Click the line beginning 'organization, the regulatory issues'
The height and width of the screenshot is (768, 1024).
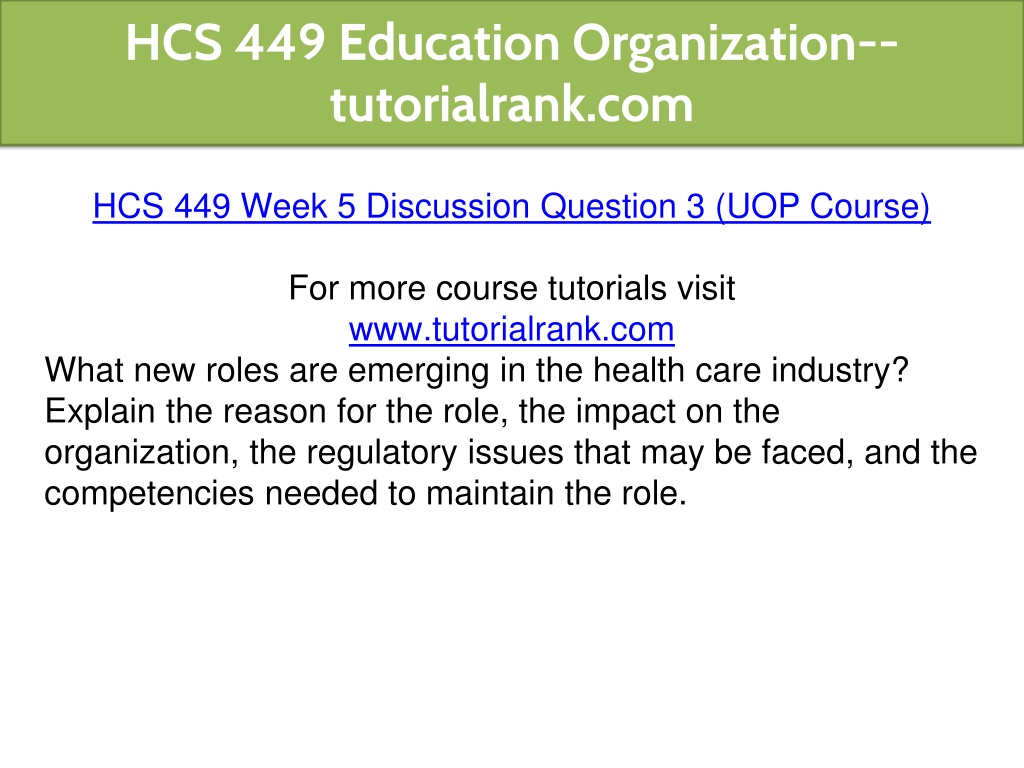(511, 453)
